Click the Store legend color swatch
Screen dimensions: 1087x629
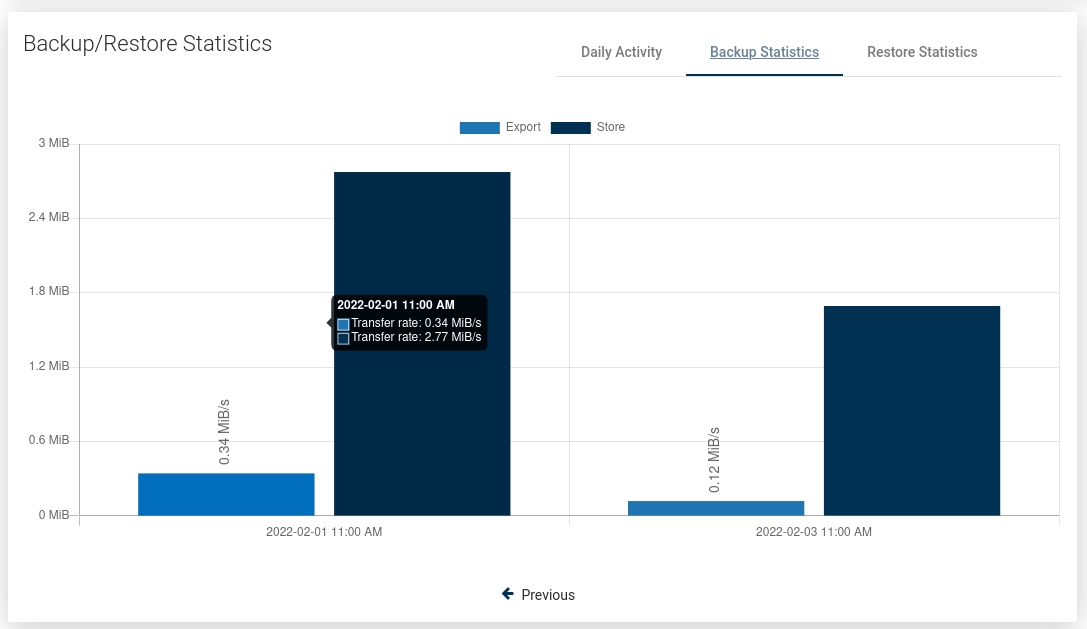point(570,127)
